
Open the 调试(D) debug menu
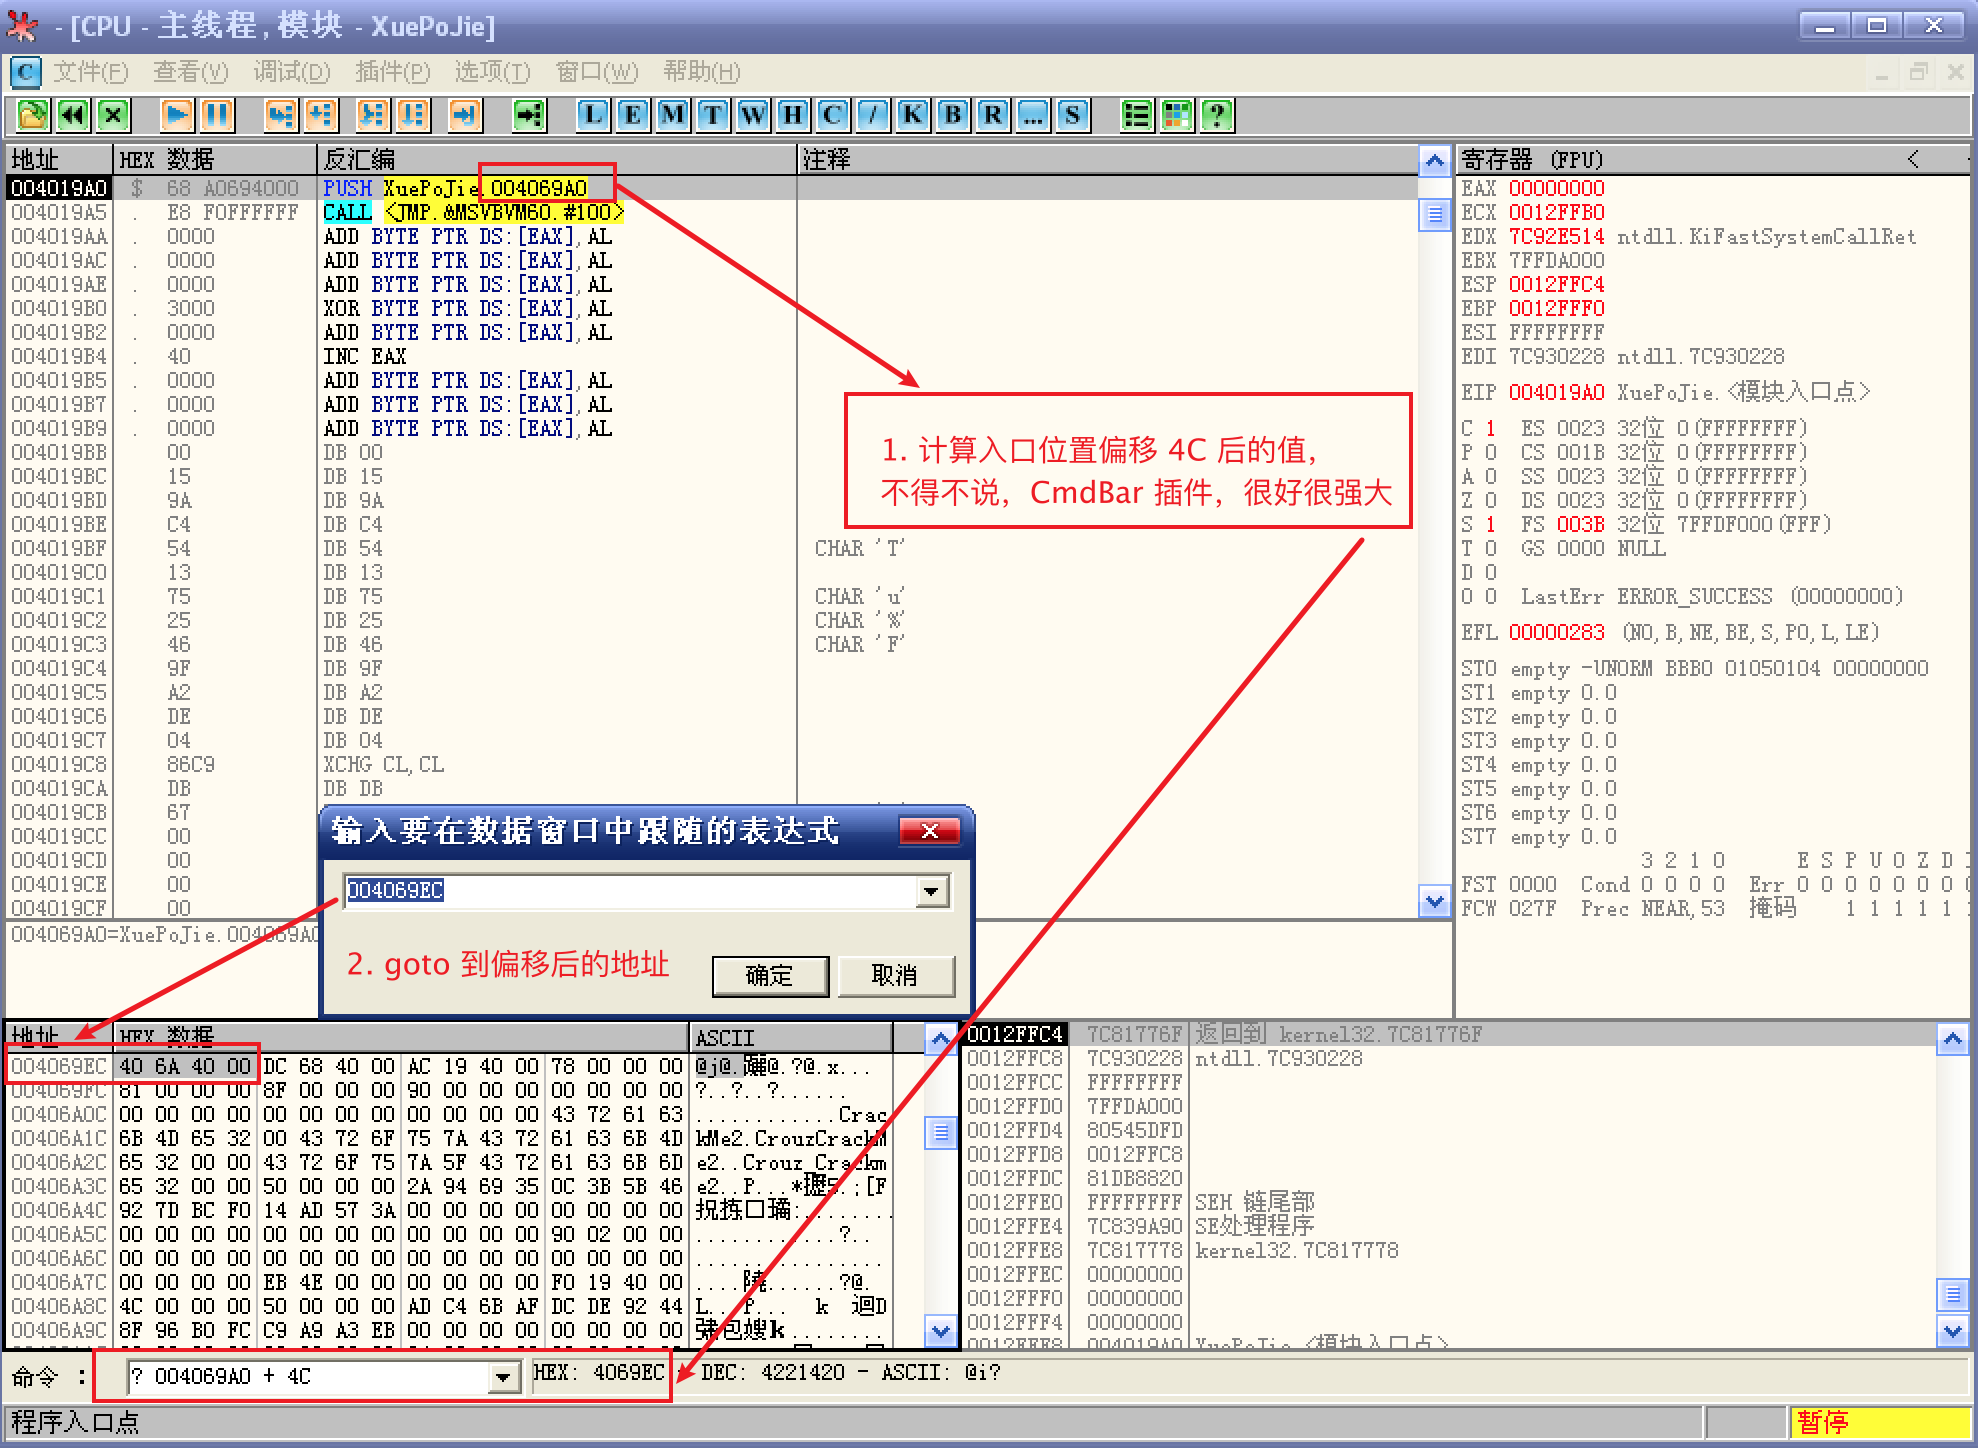pos(291,72)
